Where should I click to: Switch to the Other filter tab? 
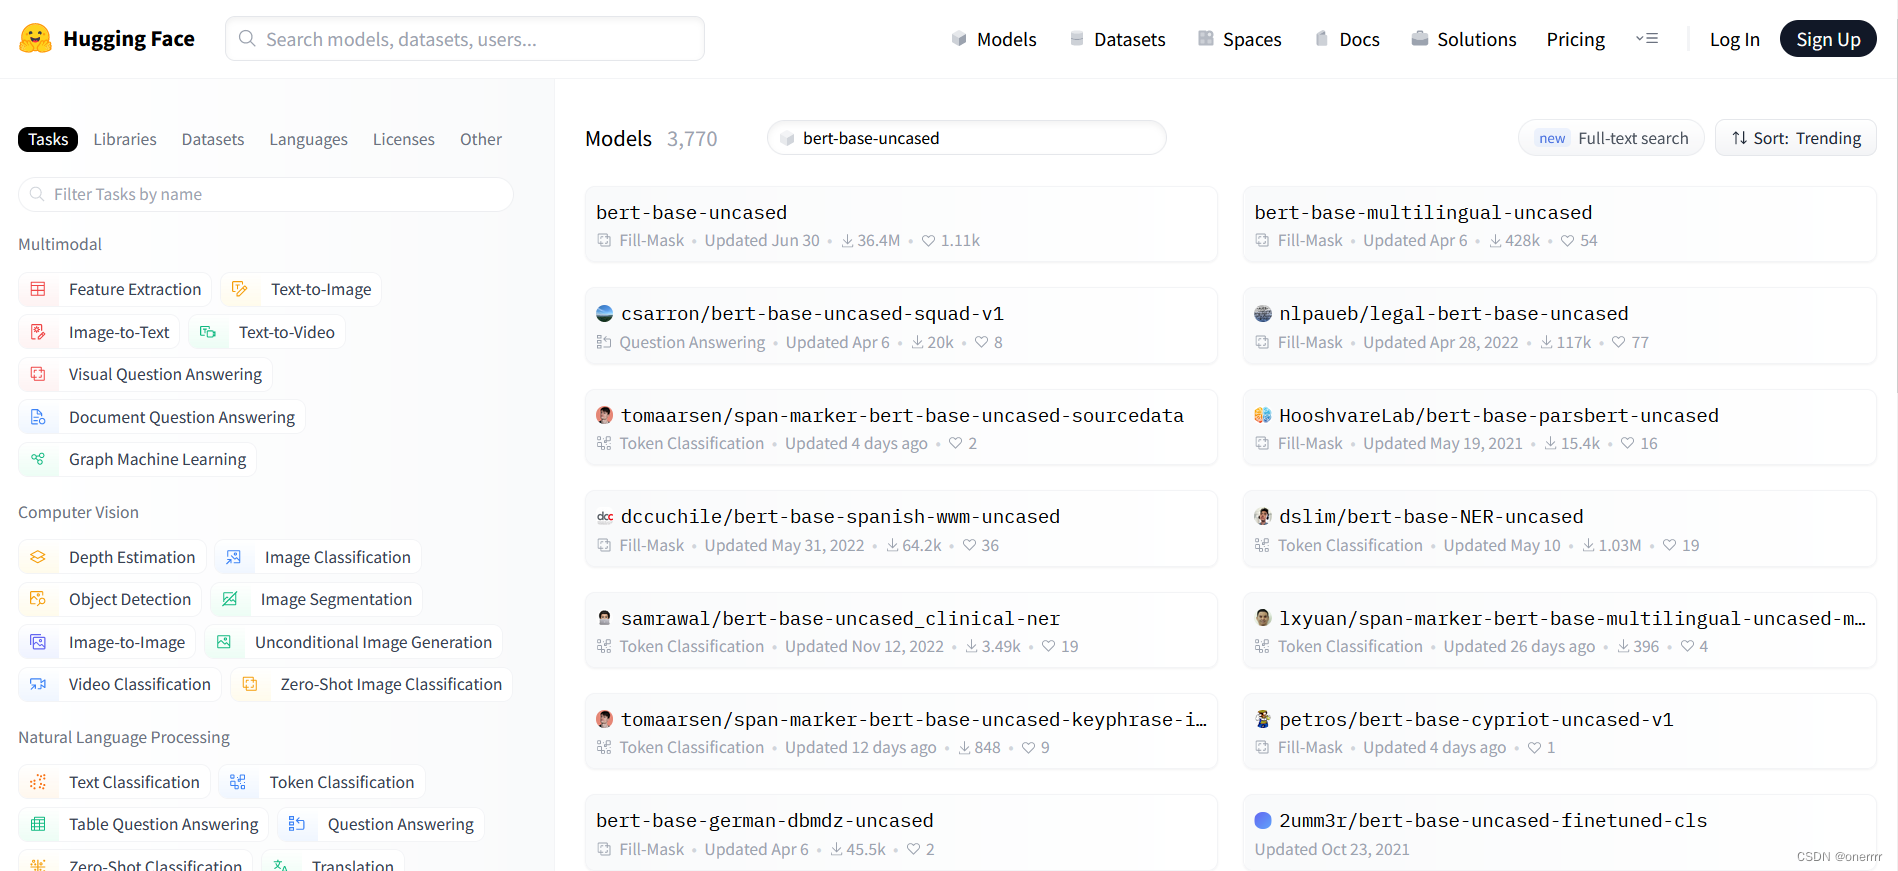(x=481, y=139)
